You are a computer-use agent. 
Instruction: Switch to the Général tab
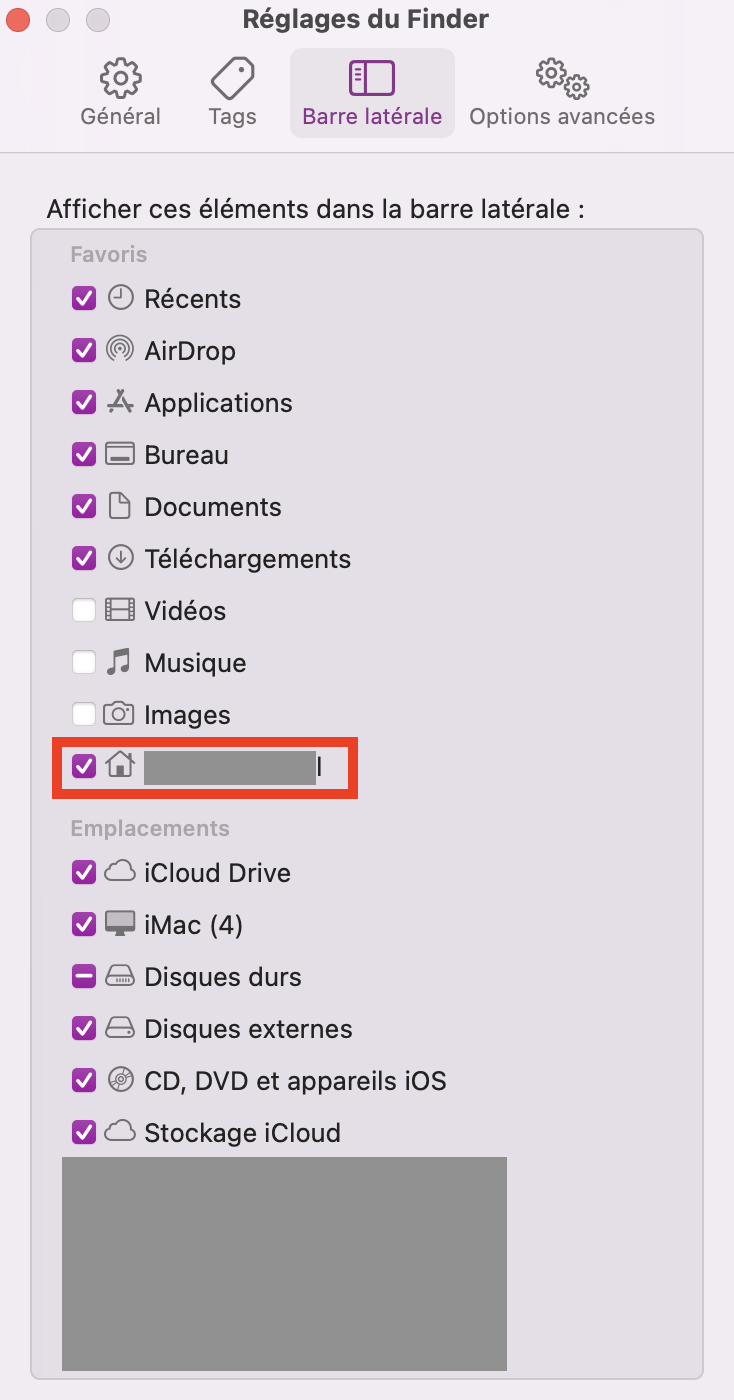[120, 94]
